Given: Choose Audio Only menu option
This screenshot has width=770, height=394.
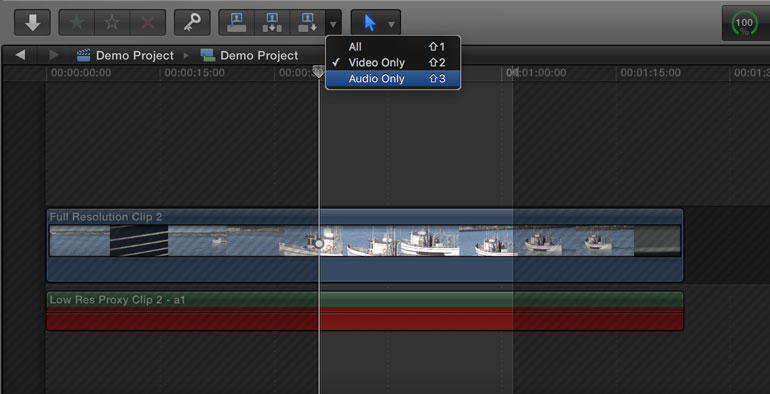Looking at the screenshot, I should click(x=393, y=79).
